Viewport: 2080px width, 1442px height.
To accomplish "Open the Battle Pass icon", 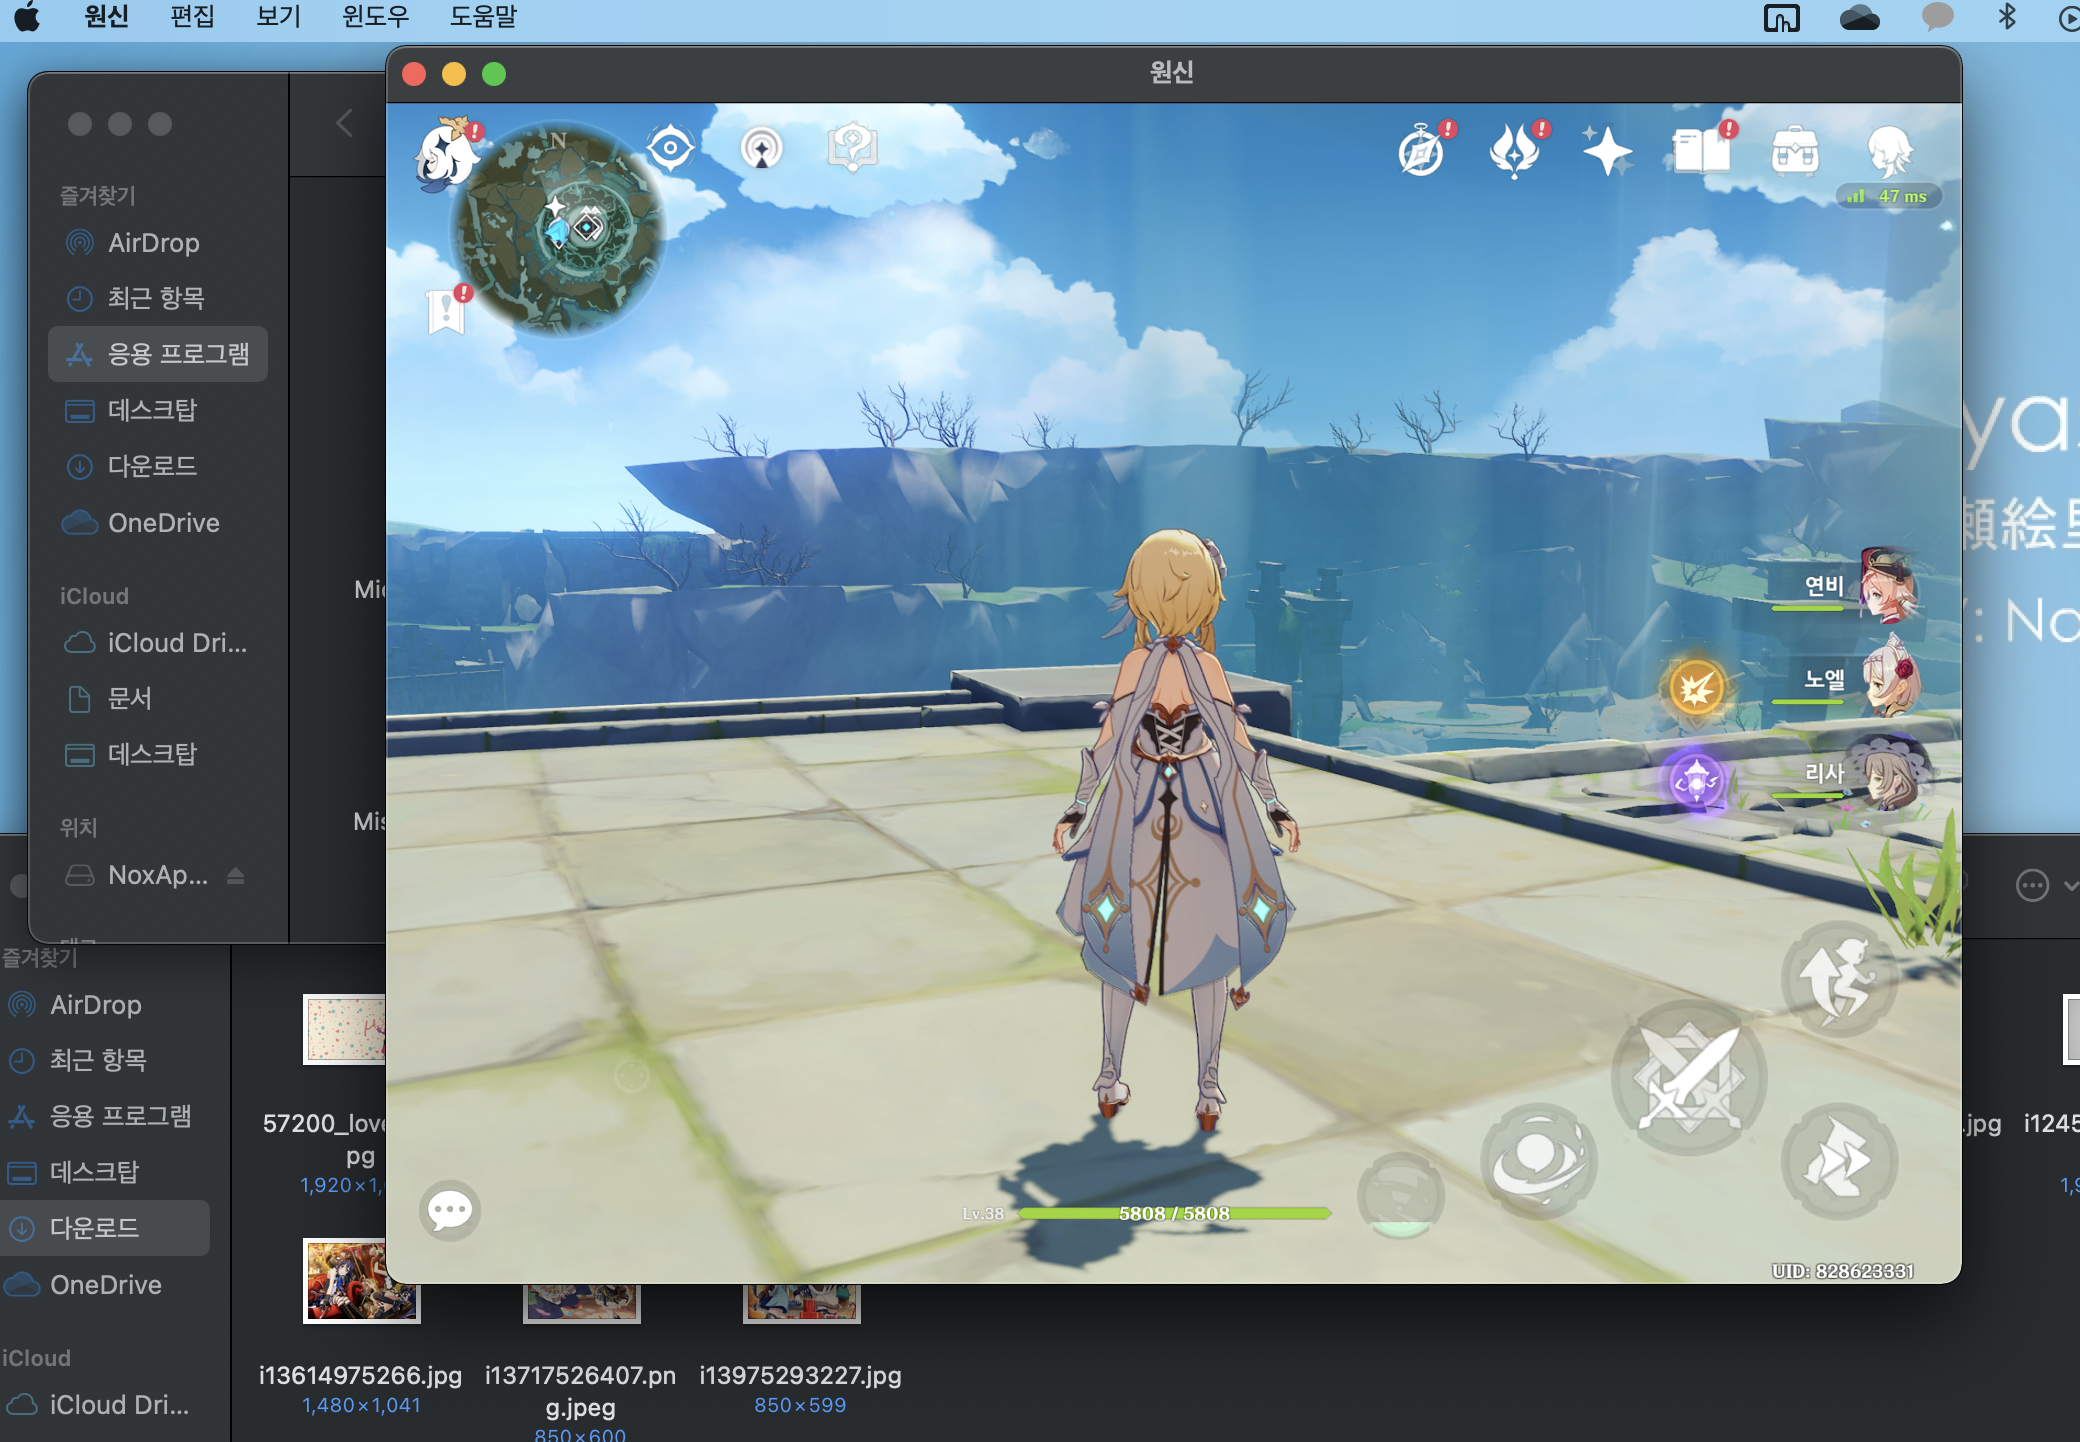I will 1514,152.
